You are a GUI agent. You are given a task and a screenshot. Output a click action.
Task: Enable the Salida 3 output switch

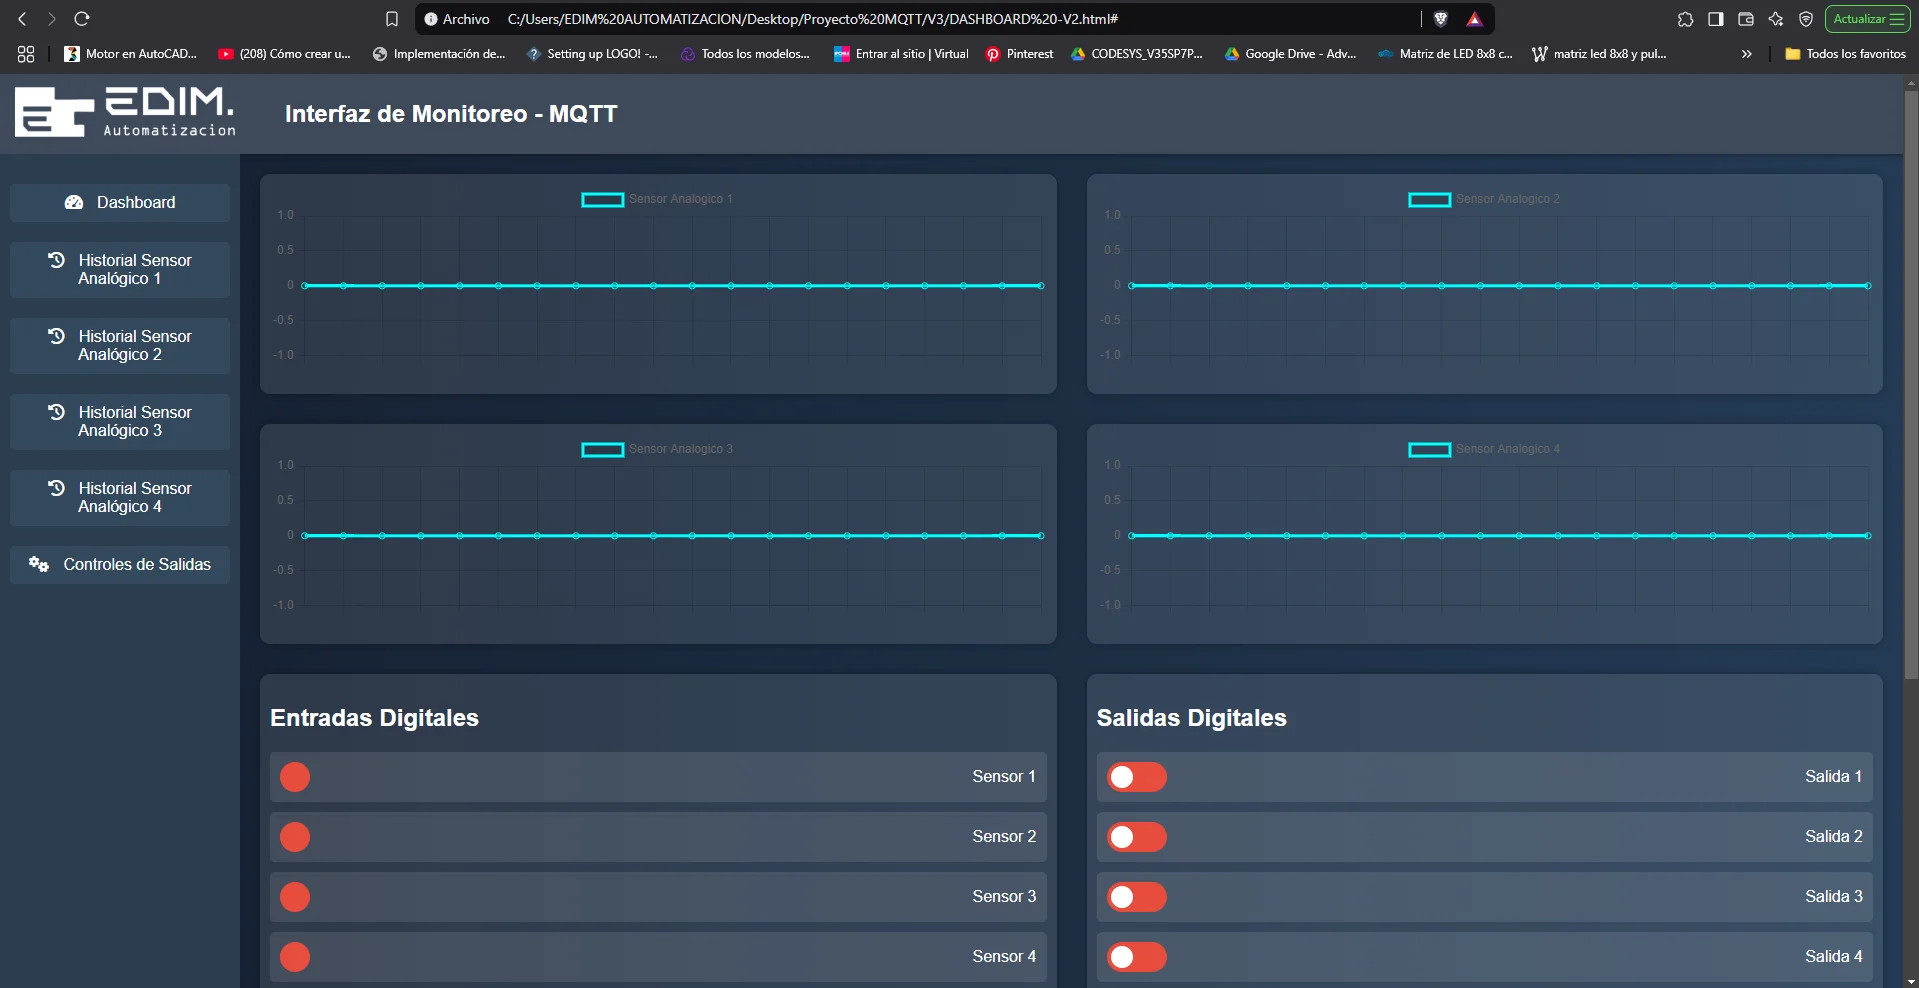pyautogui.click(x=1136, y=897)
